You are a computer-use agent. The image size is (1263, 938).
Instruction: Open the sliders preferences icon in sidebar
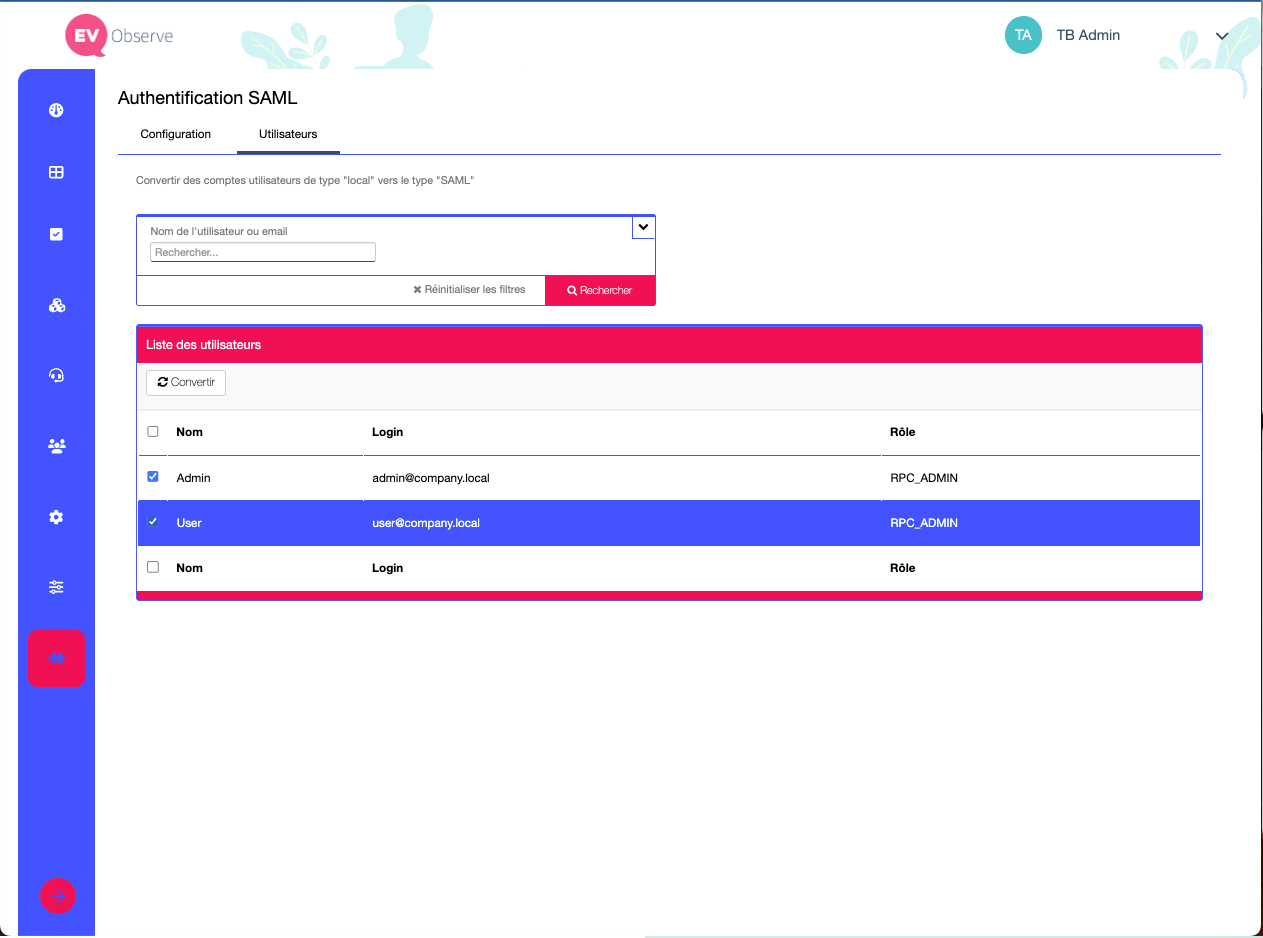click(x=56, y=587)
